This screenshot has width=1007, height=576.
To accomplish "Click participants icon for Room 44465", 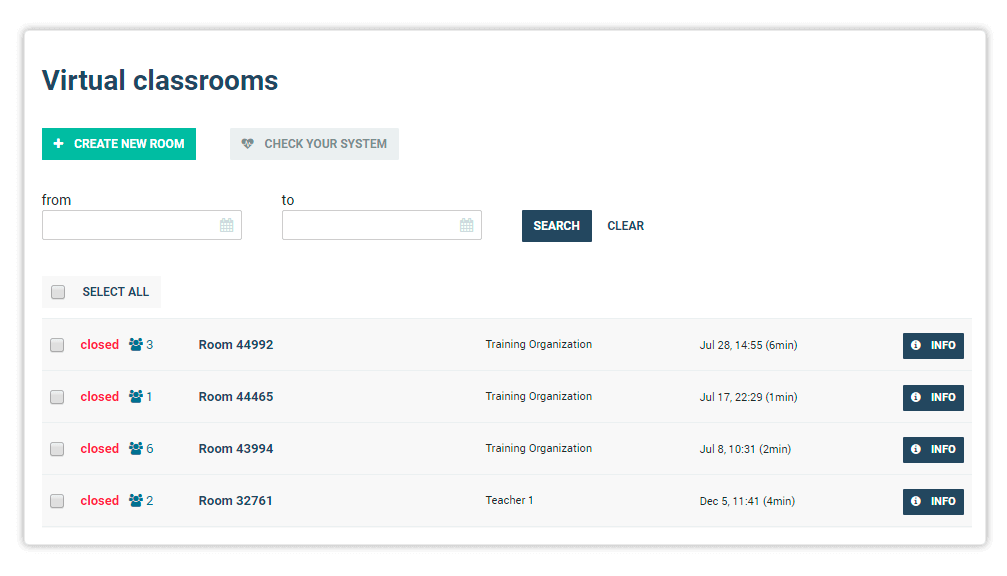I will pos(136,397).
